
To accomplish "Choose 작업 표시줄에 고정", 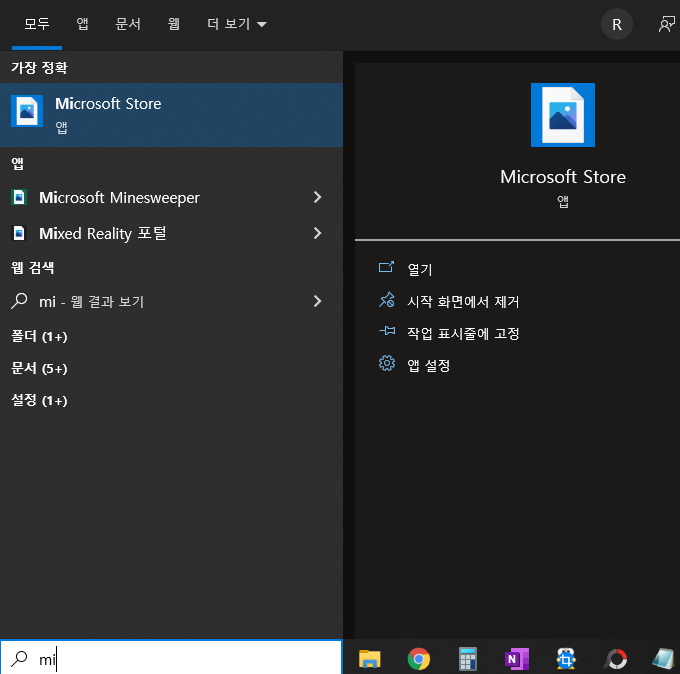I will [x=463, y=334].
